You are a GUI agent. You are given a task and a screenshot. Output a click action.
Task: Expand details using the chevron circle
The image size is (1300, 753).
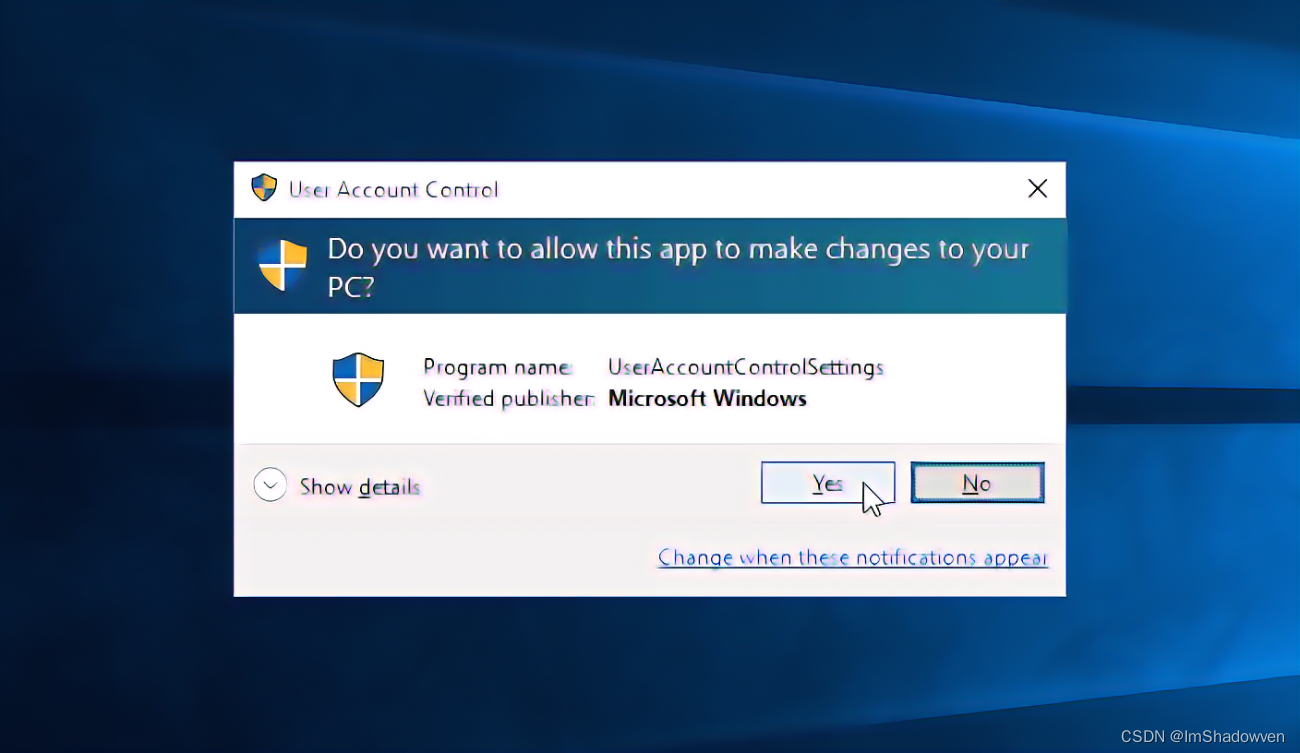(270, 484)
